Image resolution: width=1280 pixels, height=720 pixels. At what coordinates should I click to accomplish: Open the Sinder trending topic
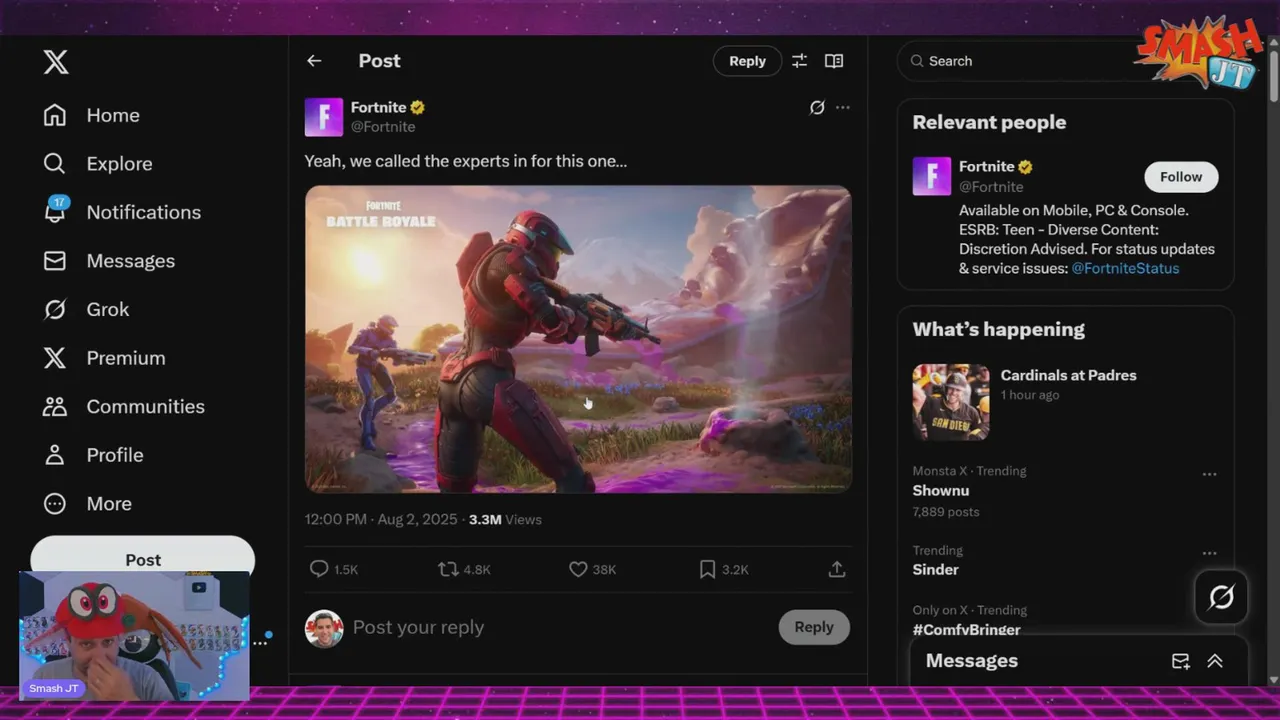936,570
